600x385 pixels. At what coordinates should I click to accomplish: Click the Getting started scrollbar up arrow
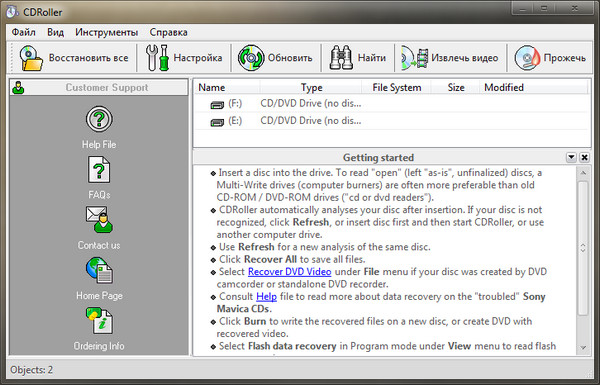[583, 173]
